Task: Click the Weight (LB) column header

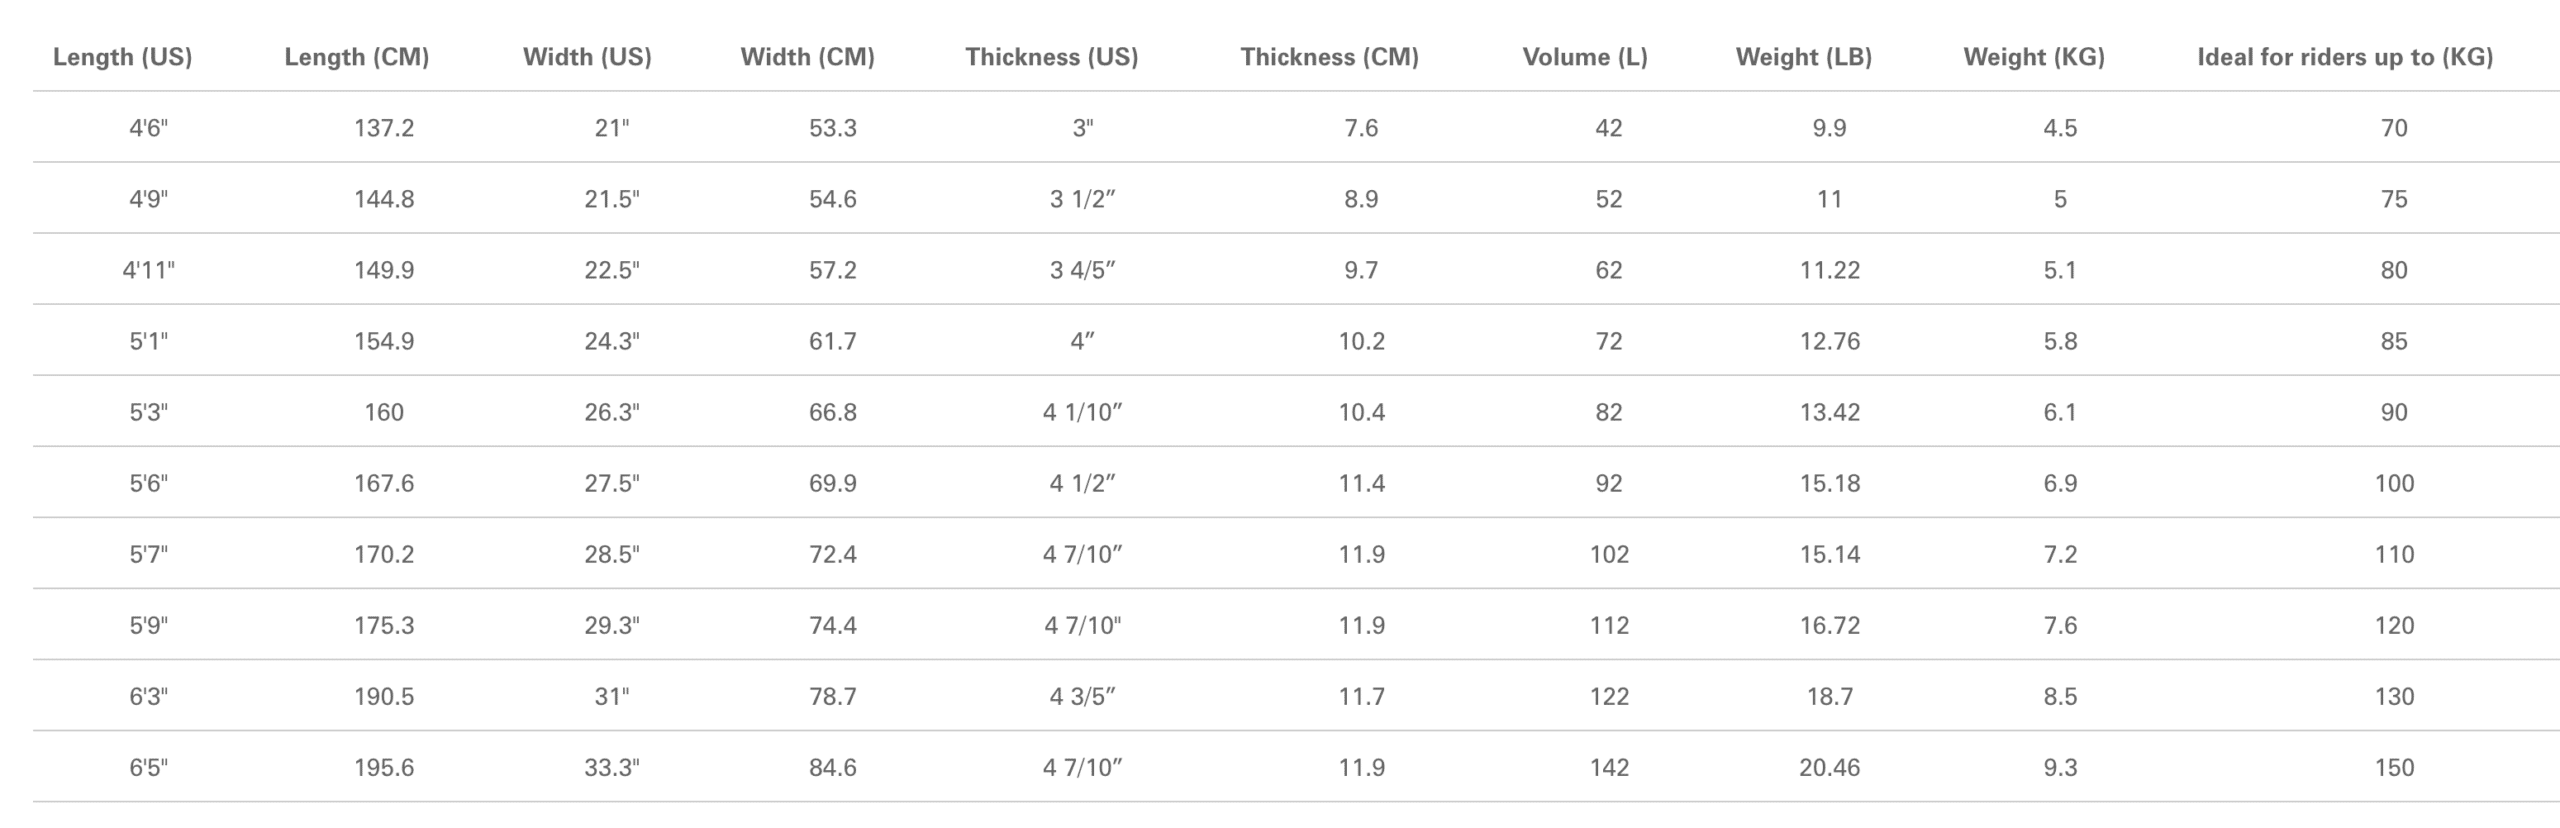Action: coord(1803,57)
